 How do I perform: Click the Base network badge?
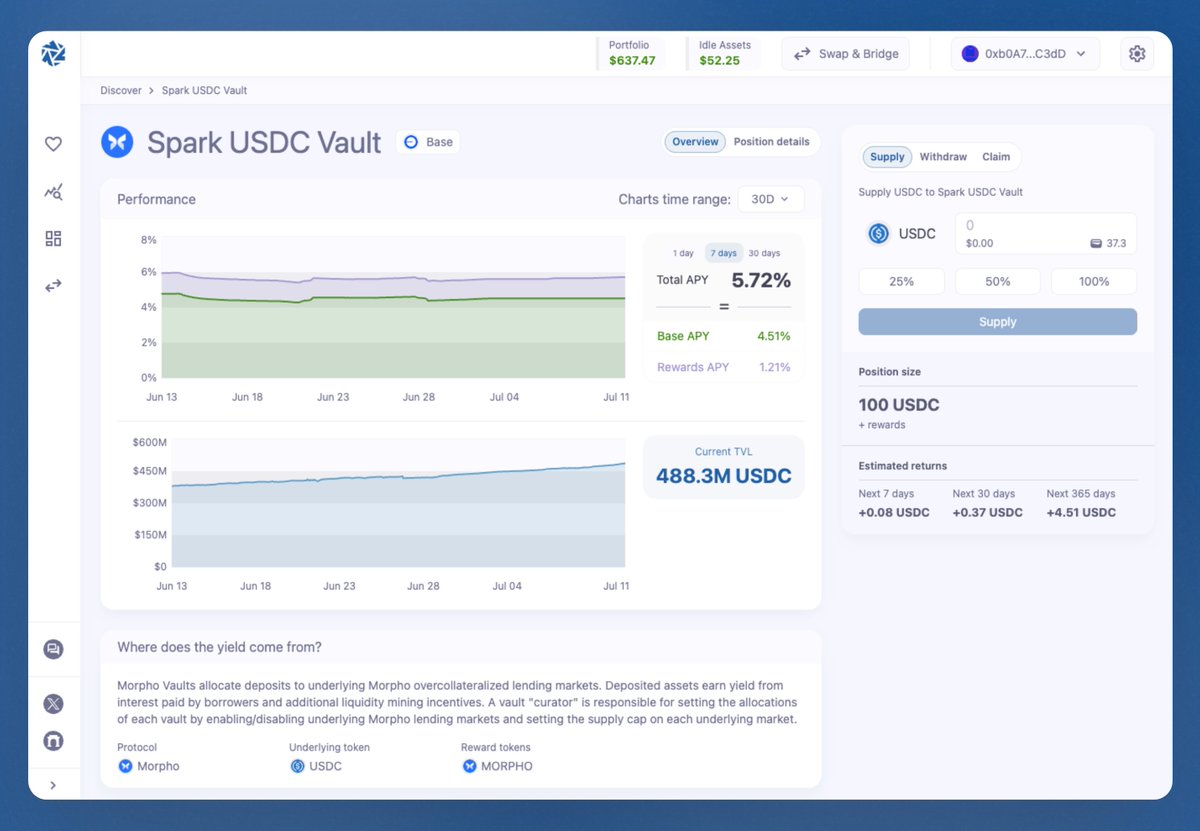428,142
